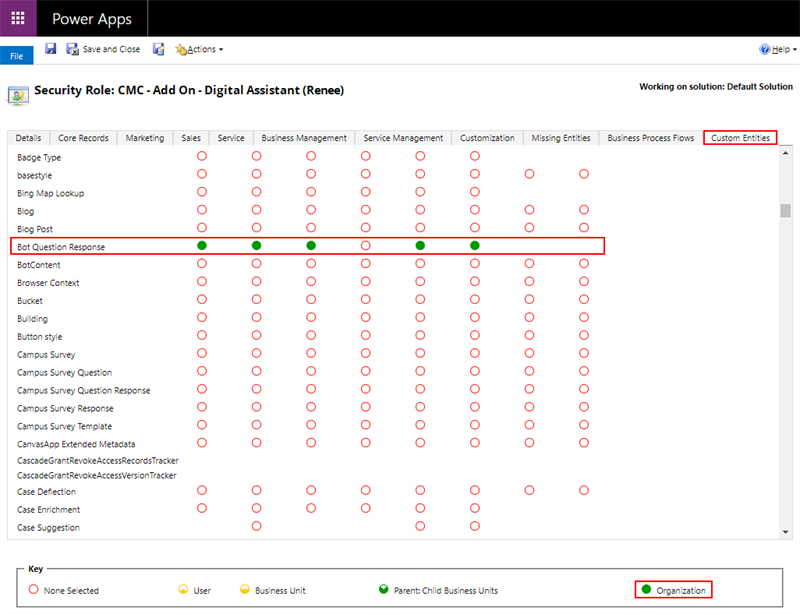Click the blue File button
The image size is (800, 614).
click(16, 57)
